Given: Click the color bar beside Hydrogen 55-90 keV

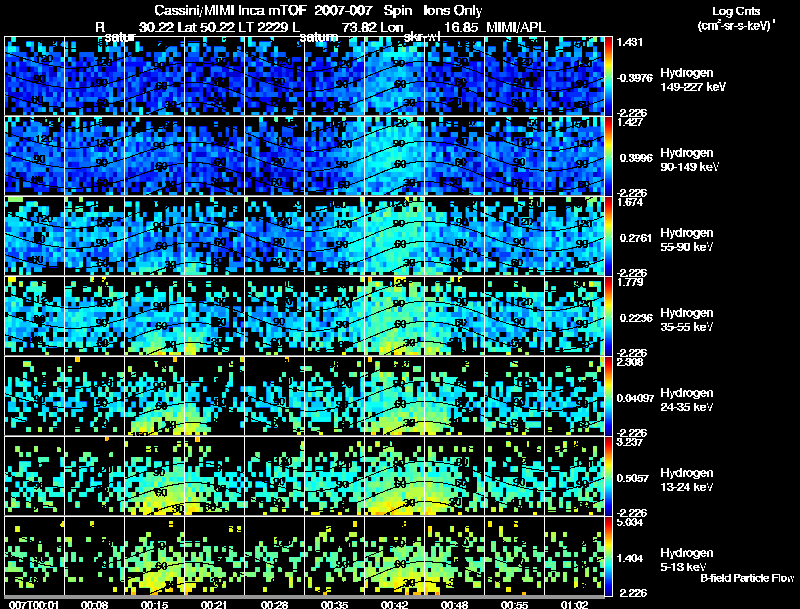Looking at the screenshot, I should point(608,236).
